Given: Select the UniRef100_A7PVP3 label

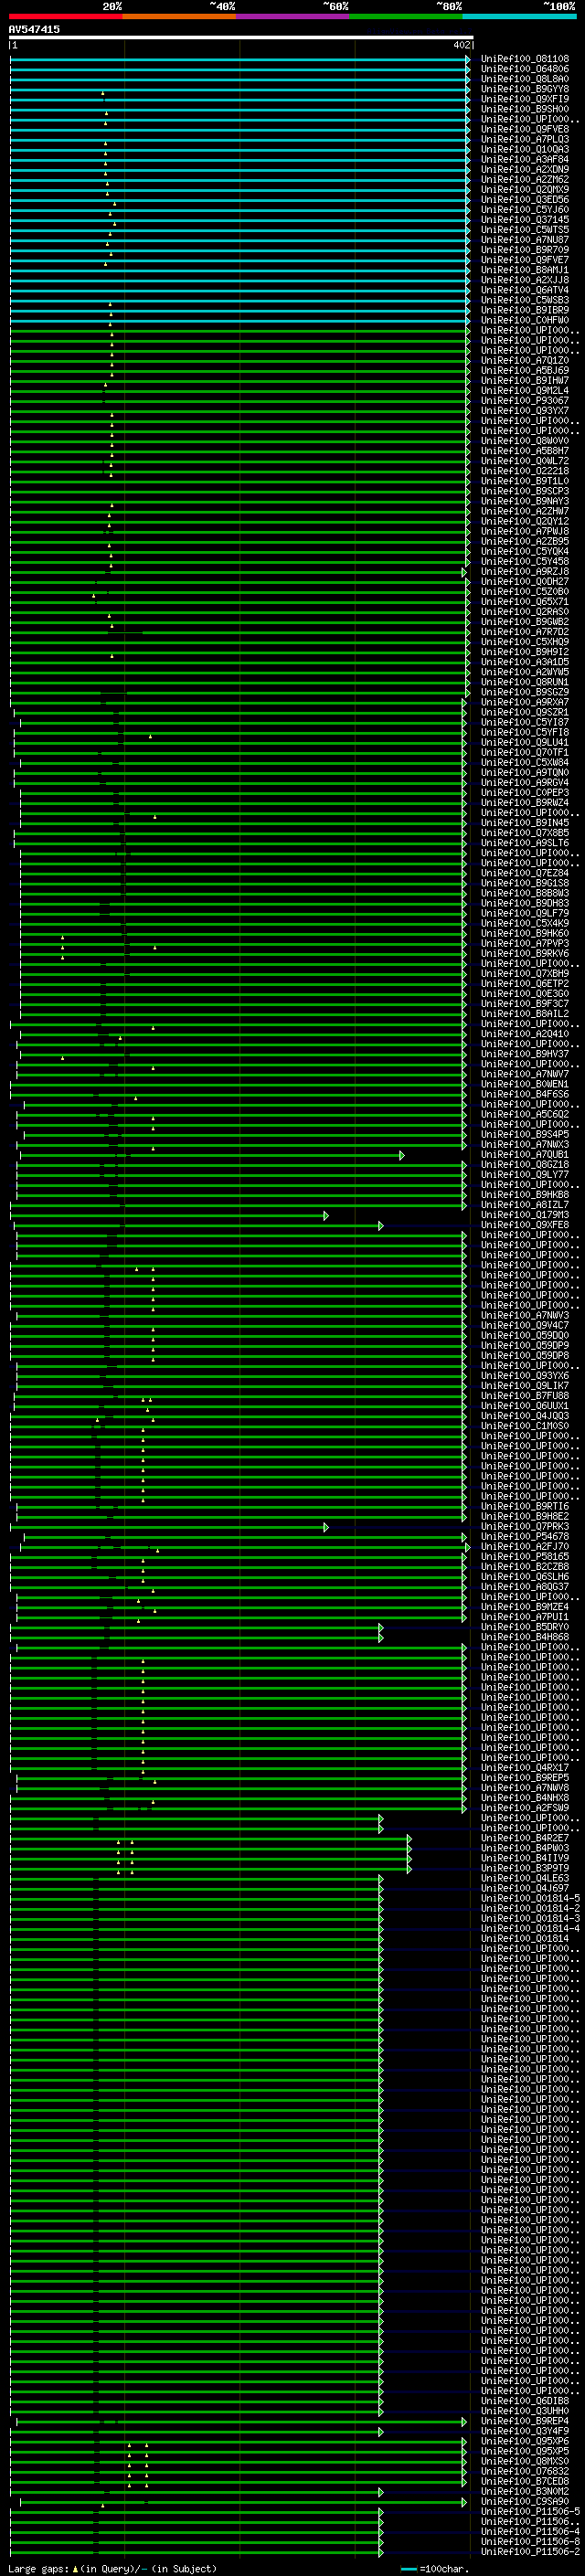Looking at the screenshot, I should (x=525, y=943).
